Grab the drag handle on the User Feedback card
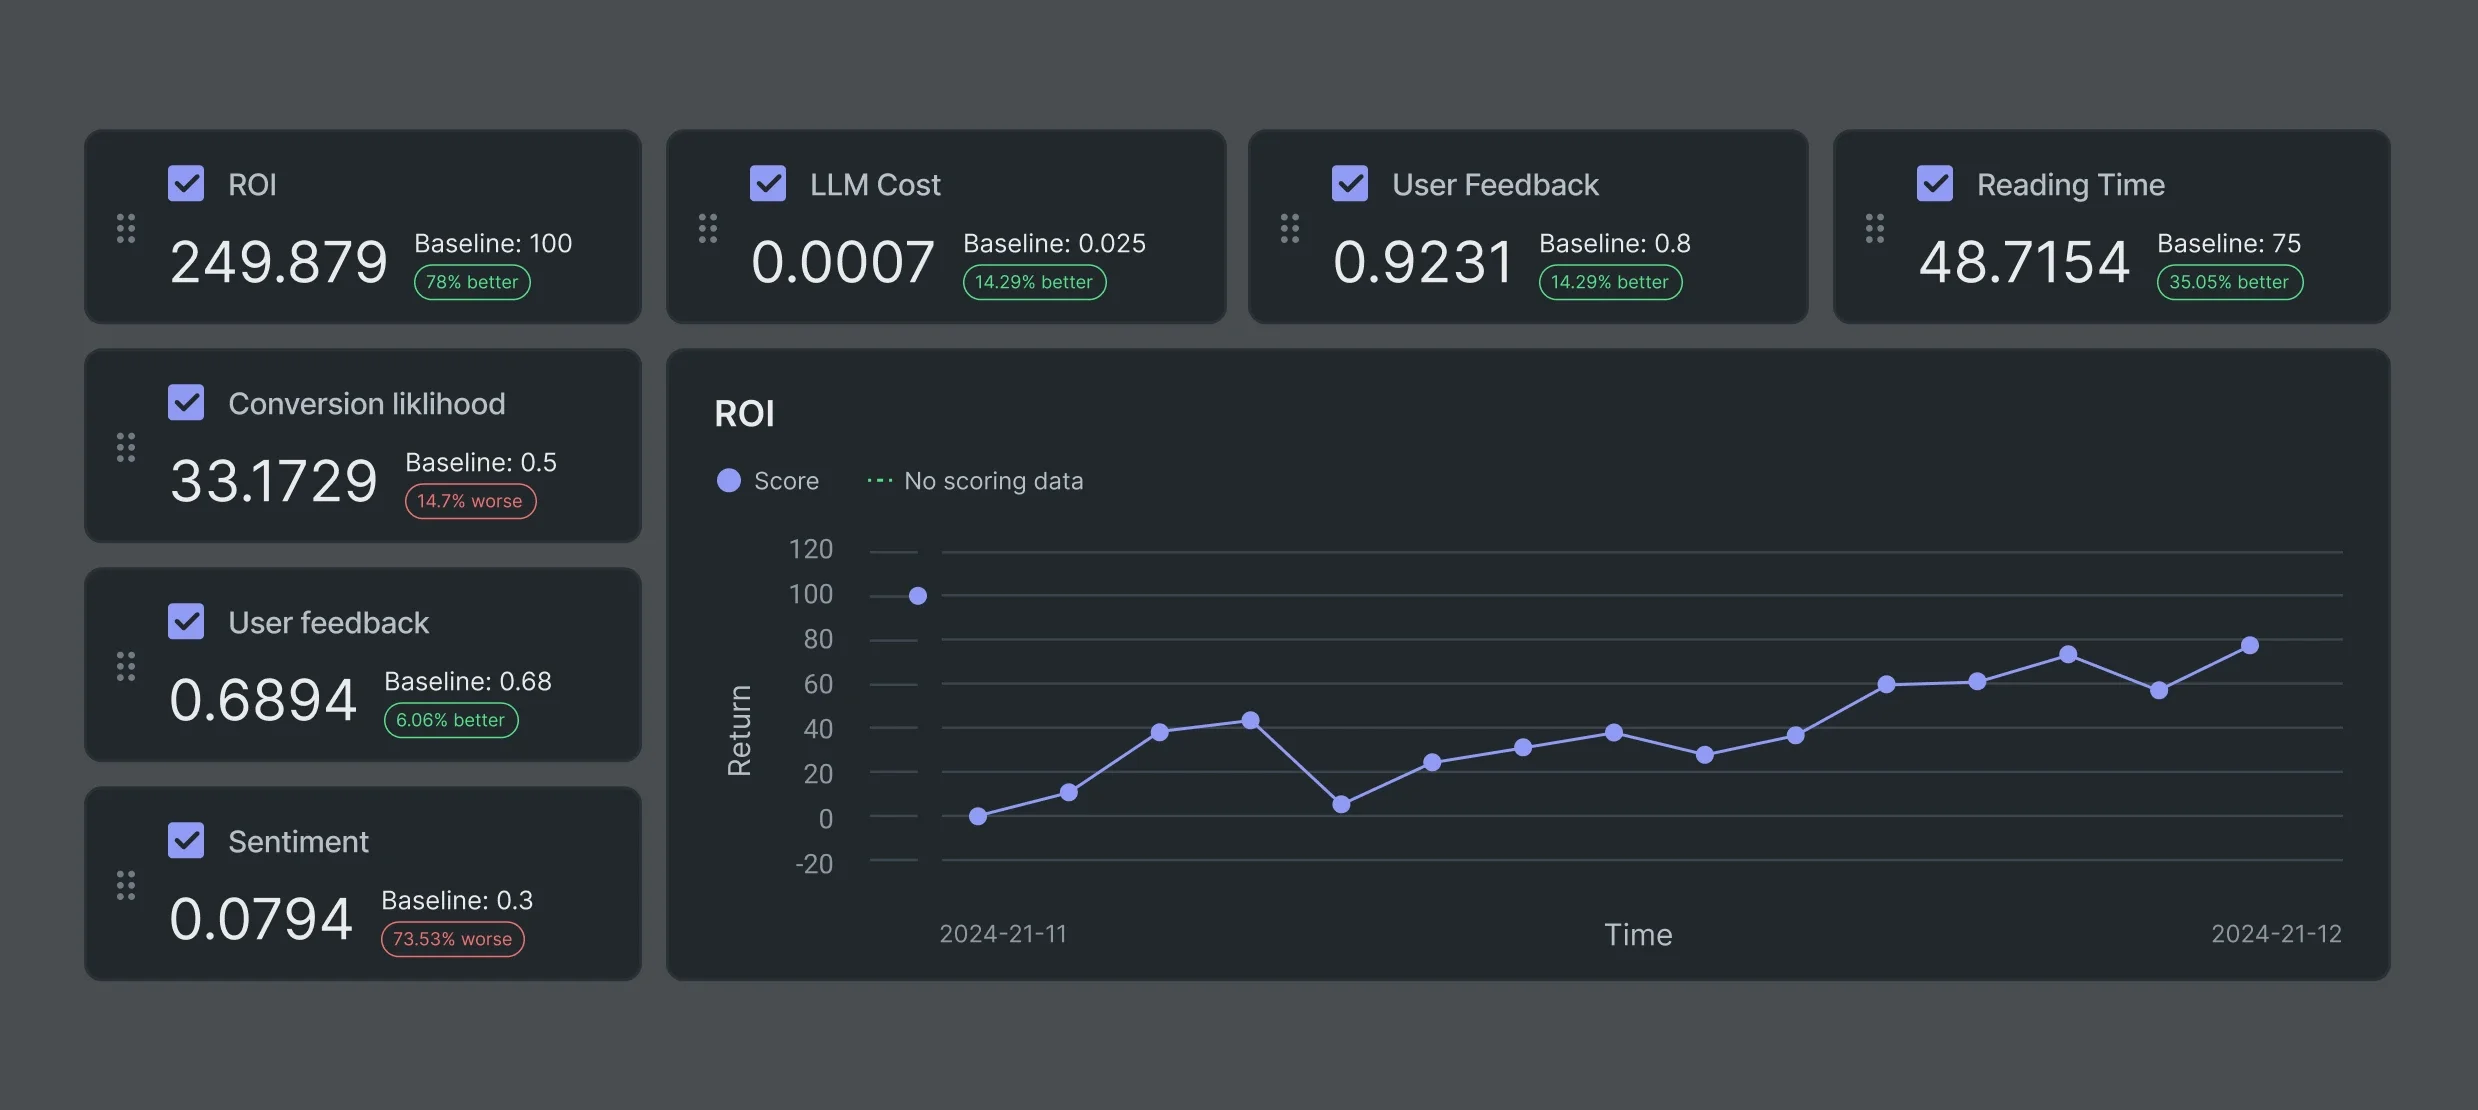The width and height of the screenshot is (2478, 1110). click(x=1290, y=228)
